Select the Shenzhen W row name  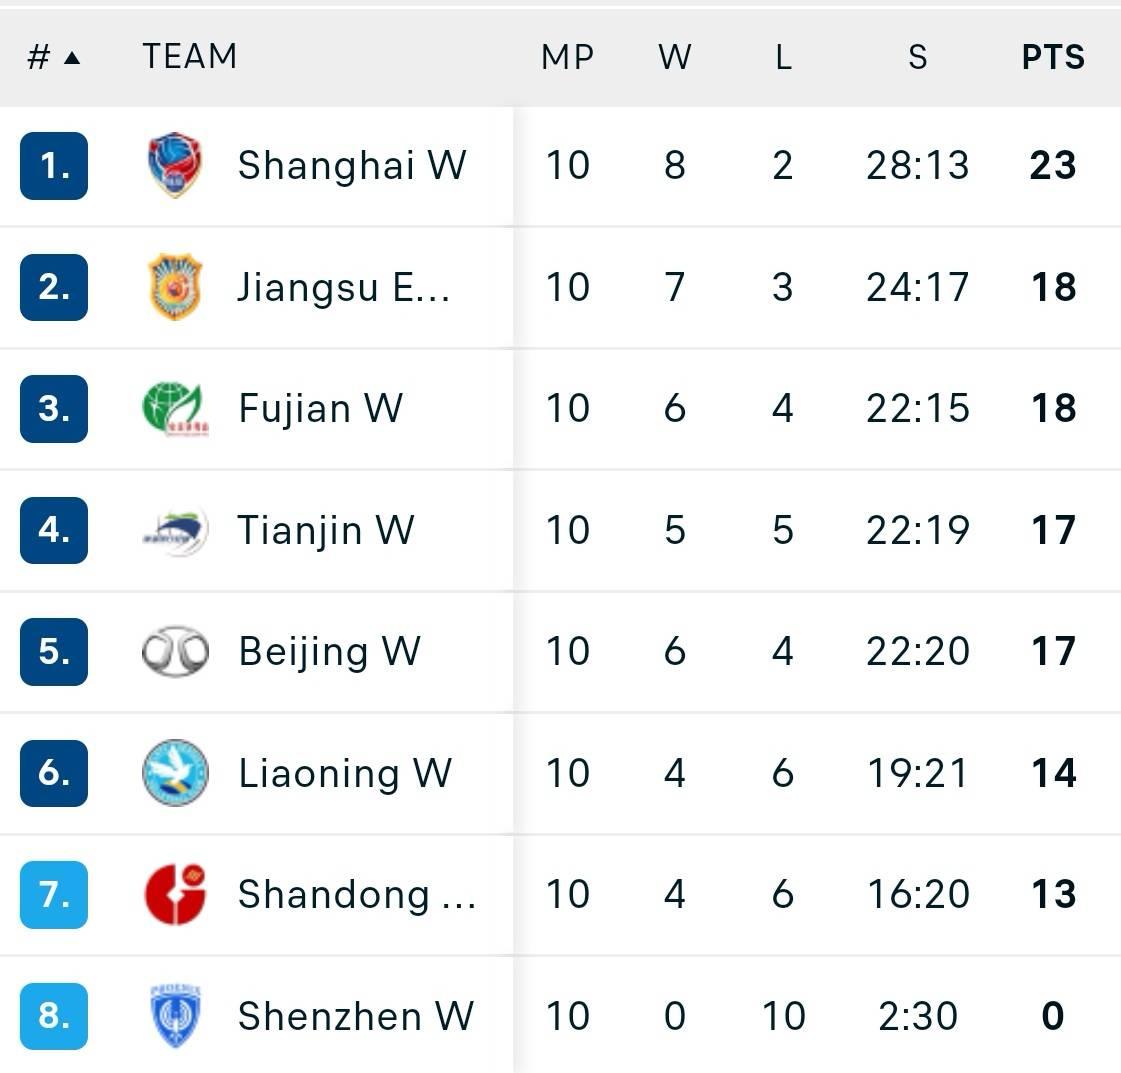coord(355,1016)
